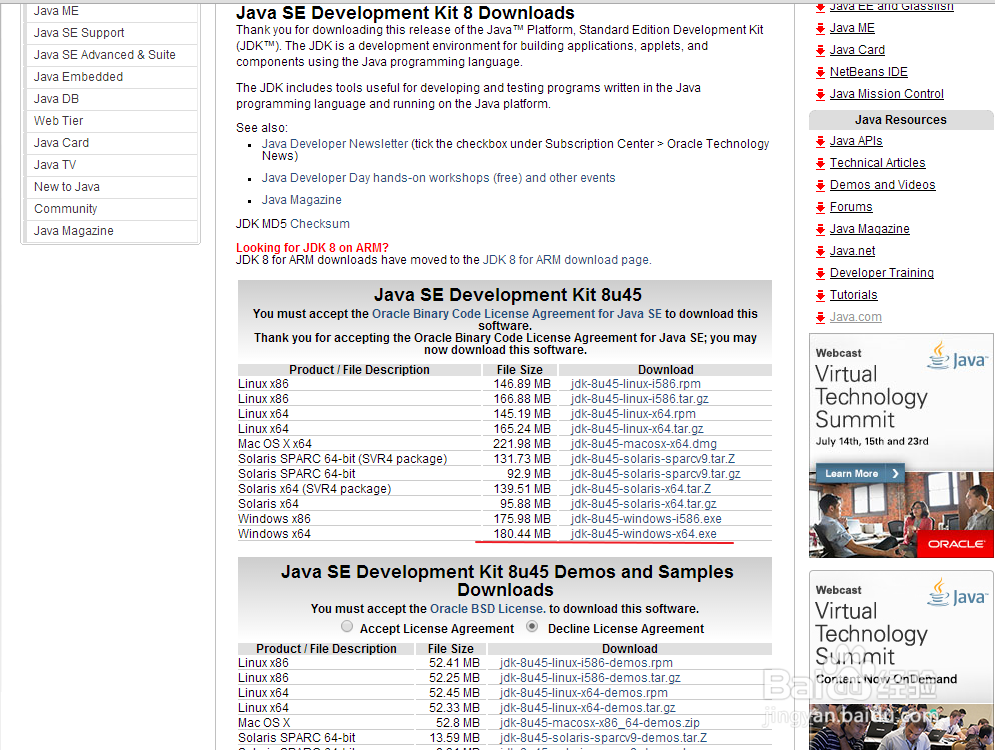Open Oracle Binary Code License Agreement link
This screenshot has height=750, width=995.
[517, 314]
